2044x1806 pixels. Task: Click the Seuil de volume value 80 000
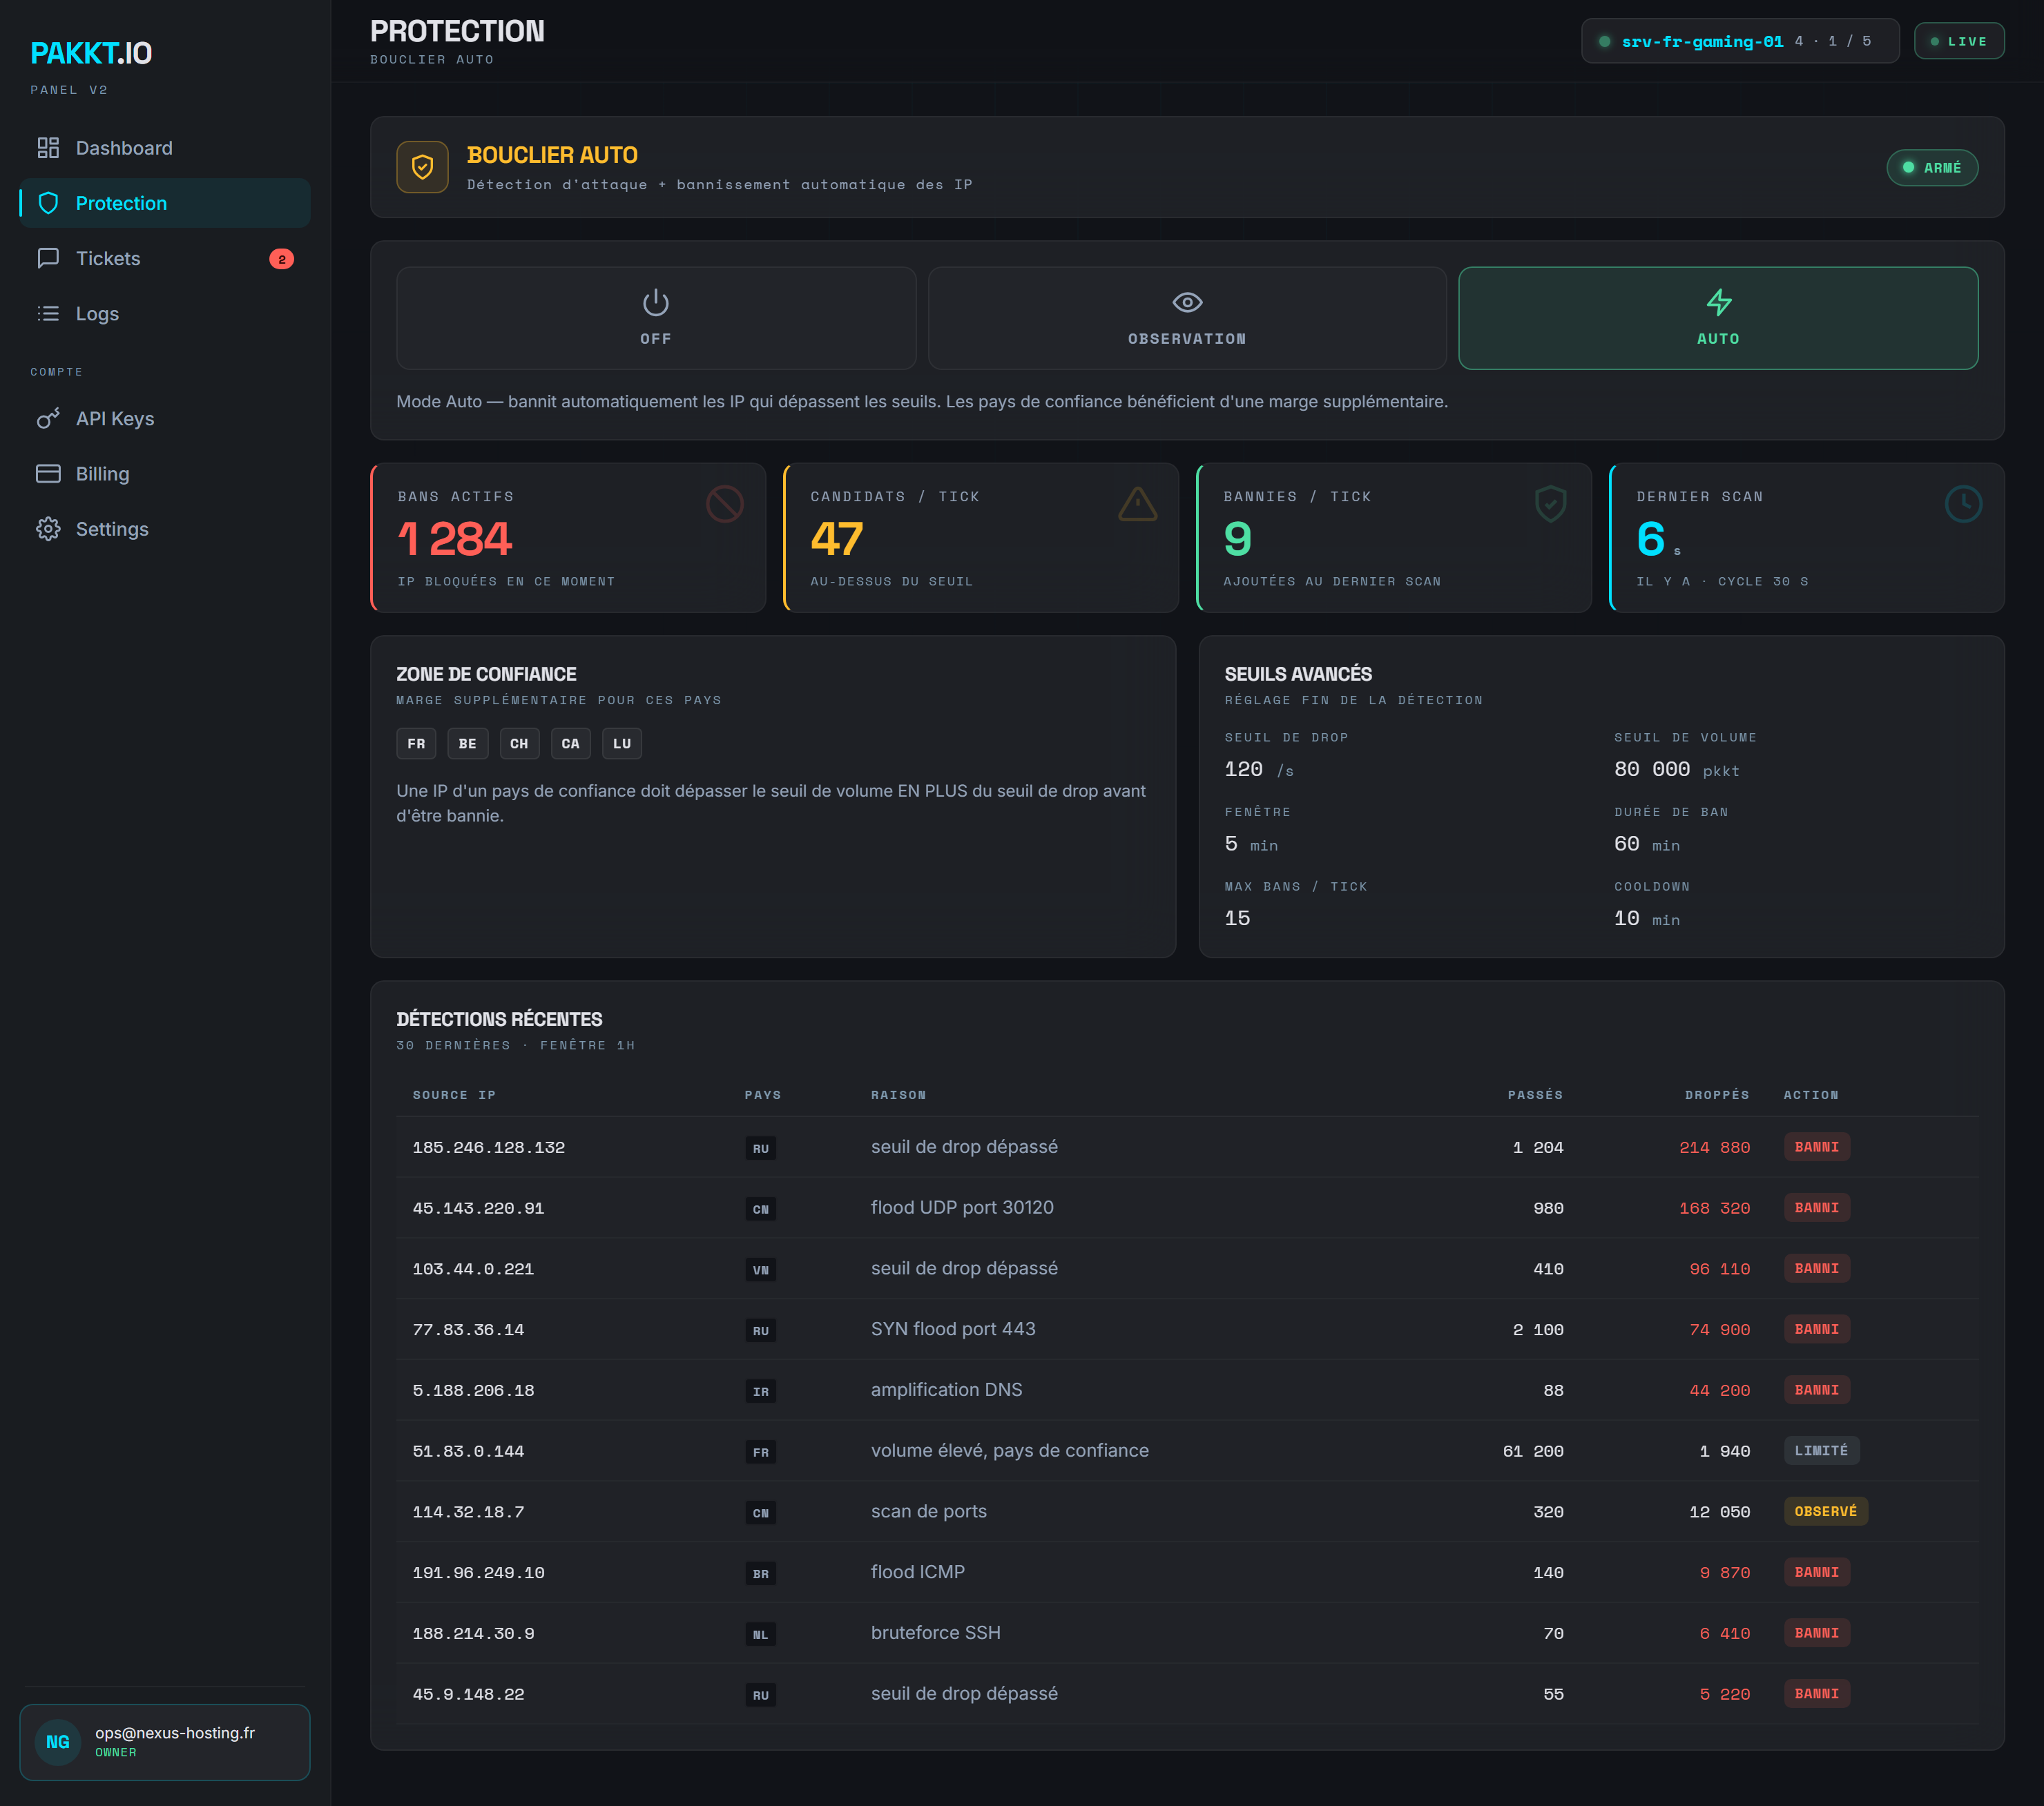(1652, 769)
